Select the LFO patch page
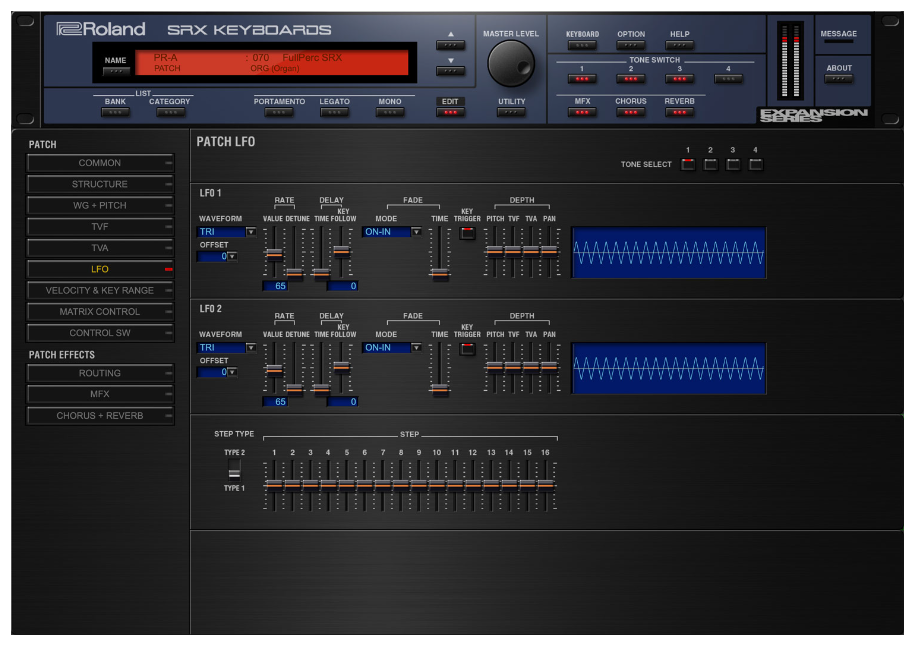Screen dimensions: 919x650 [100, 269]
